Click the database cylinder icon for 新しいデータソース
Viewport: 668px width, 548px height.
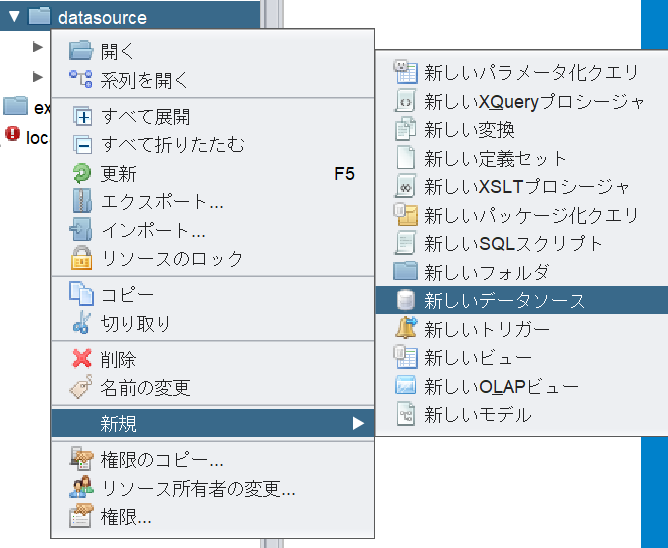(x=406, y=300)
